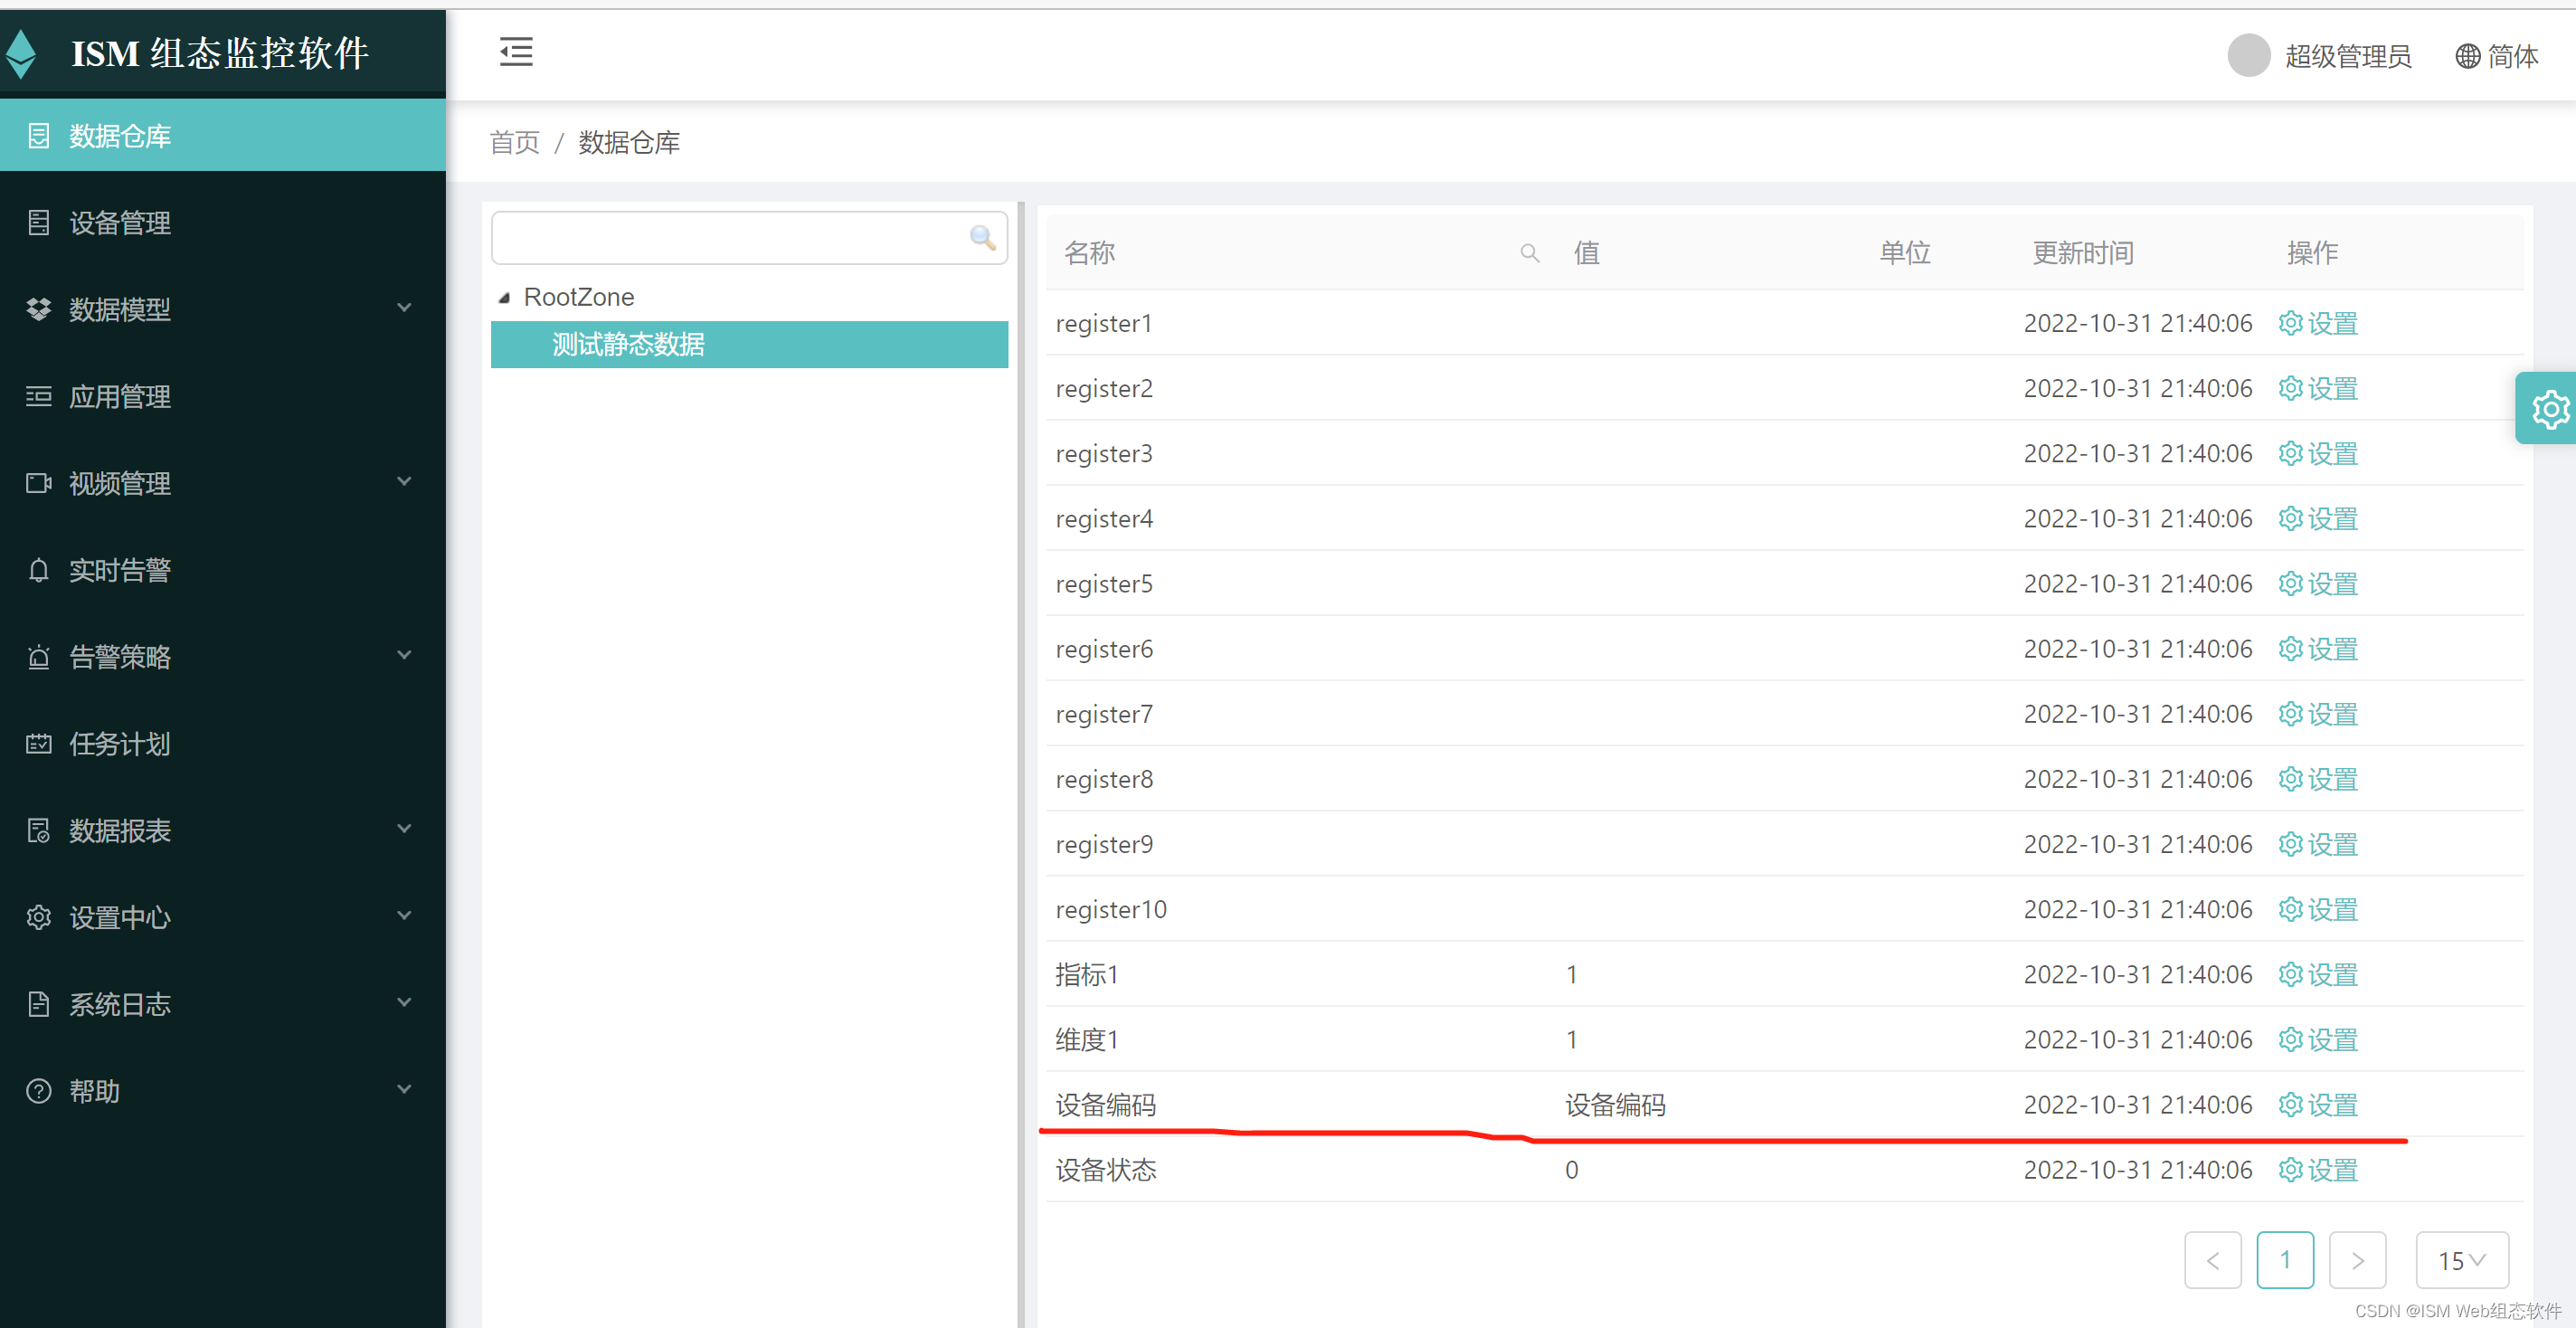
Task: Click the register9 name cell
Action: pyautogui.click(x=1104, y=844)
